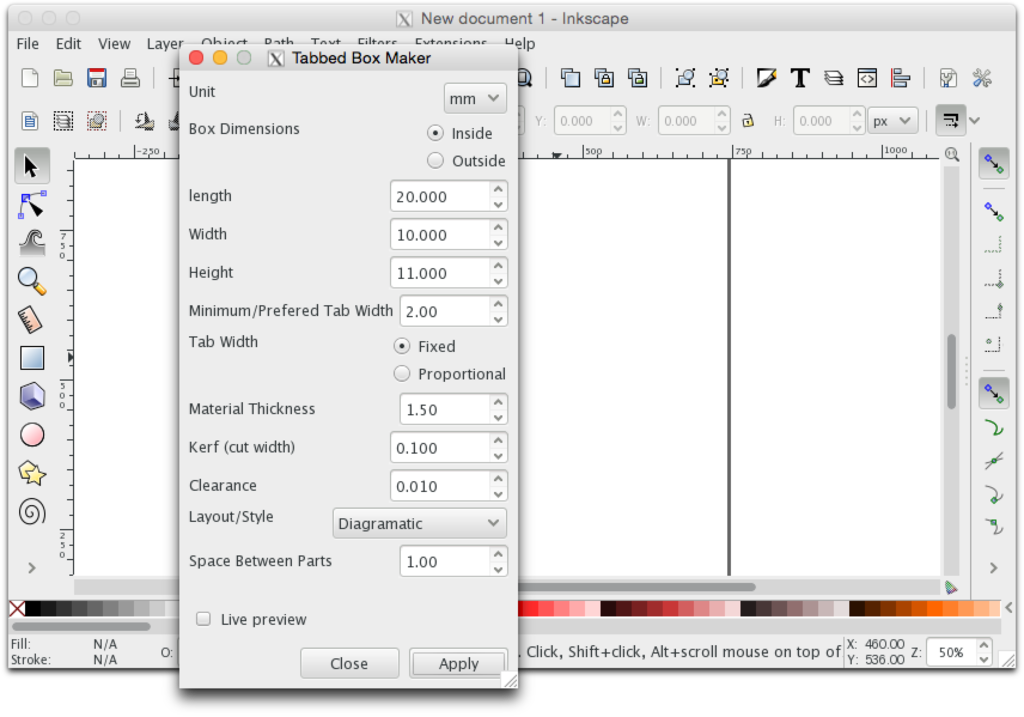Viewport: 1024px width, 717px height.
Task: Open the Edit menu
Action: (68, 44)
